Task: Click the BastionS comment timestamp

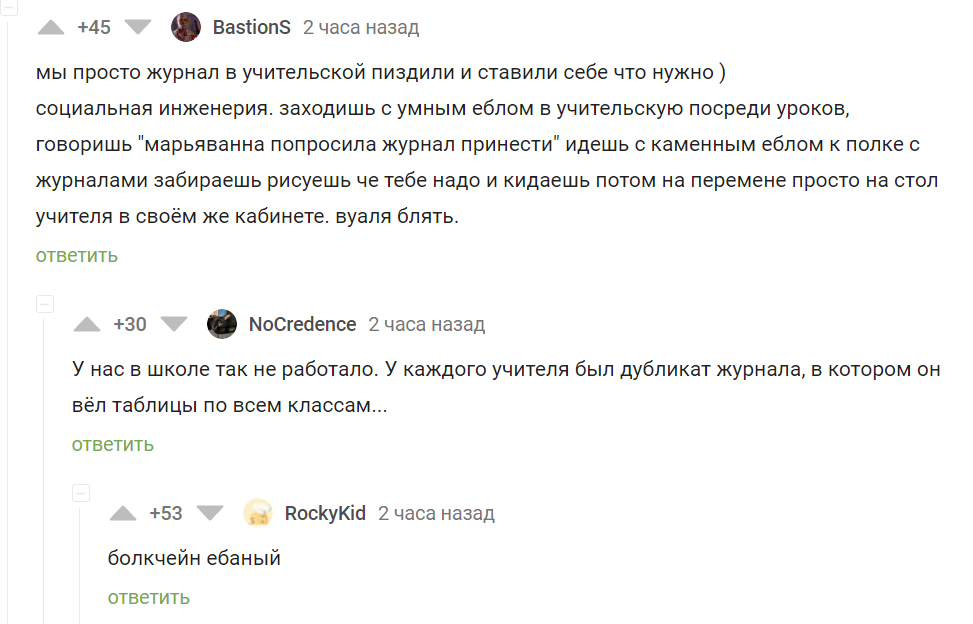Action: coord(361,27)
